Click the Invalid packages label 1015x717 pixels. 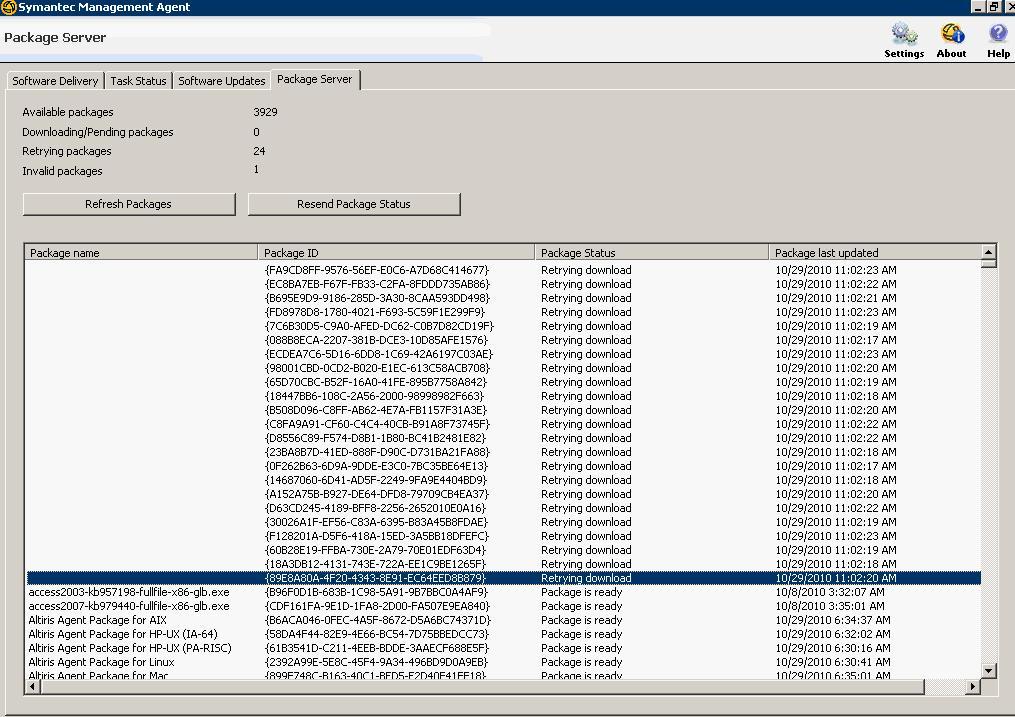point(62,171)
